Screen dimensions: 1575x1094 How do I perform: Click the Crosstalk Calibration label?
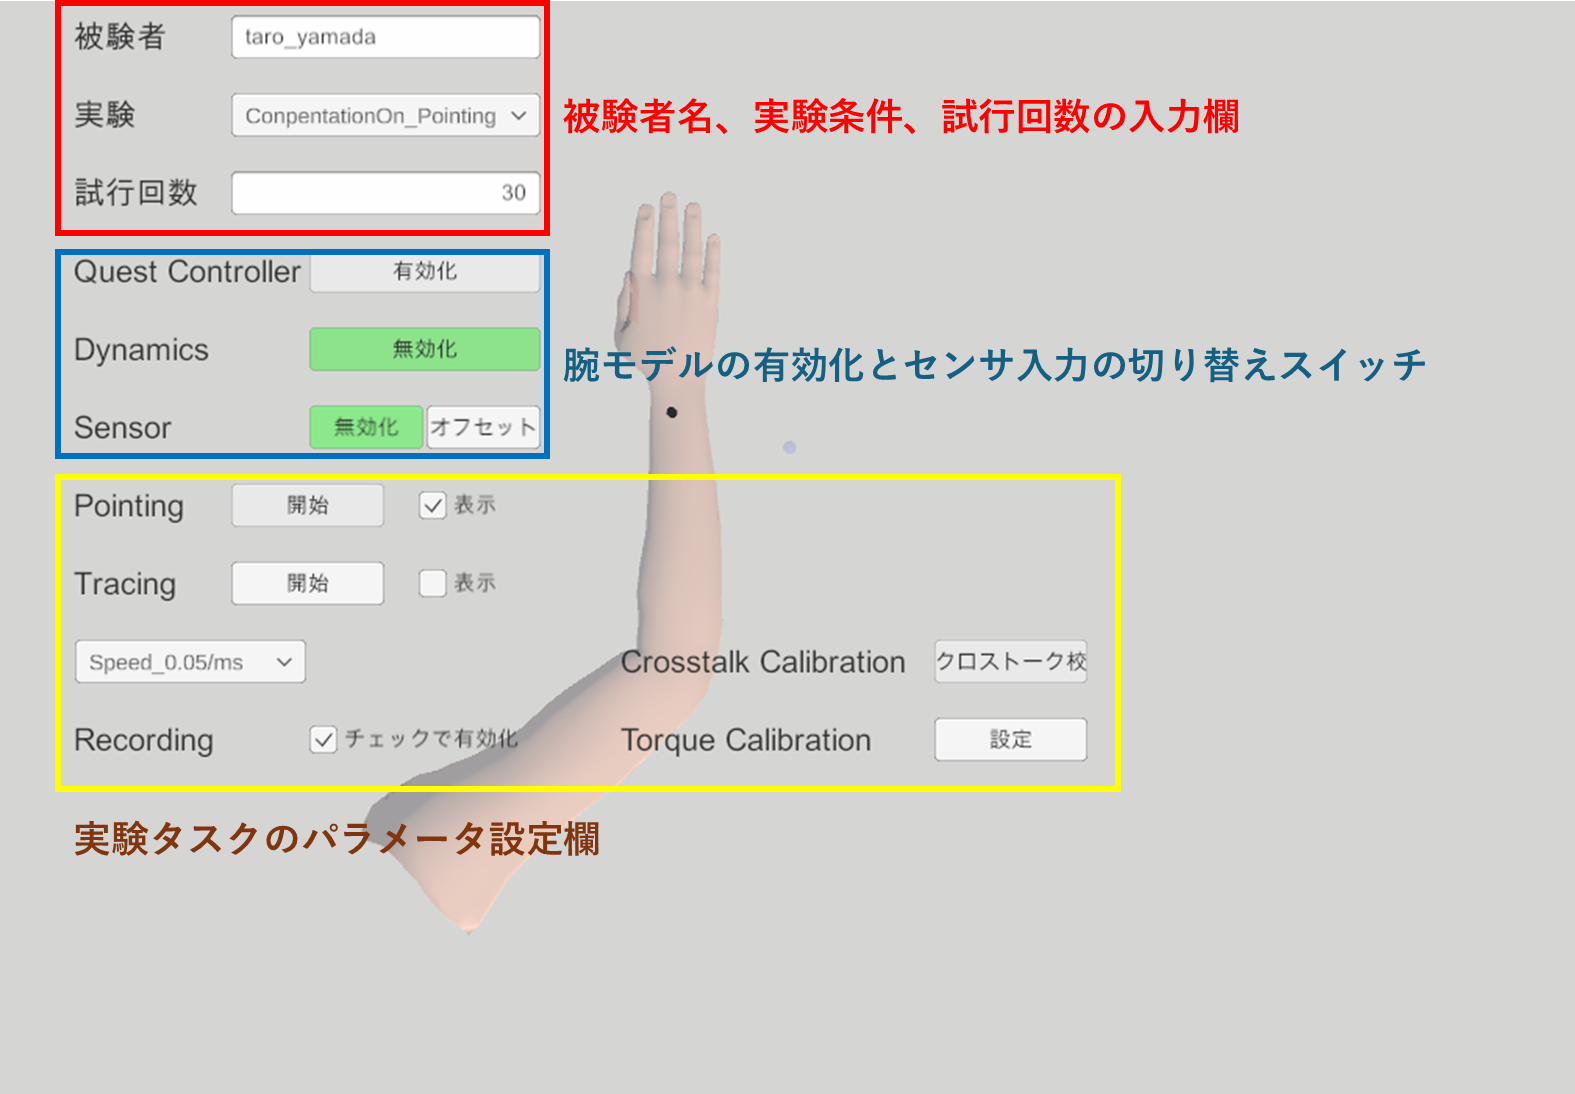click(763, 662)
